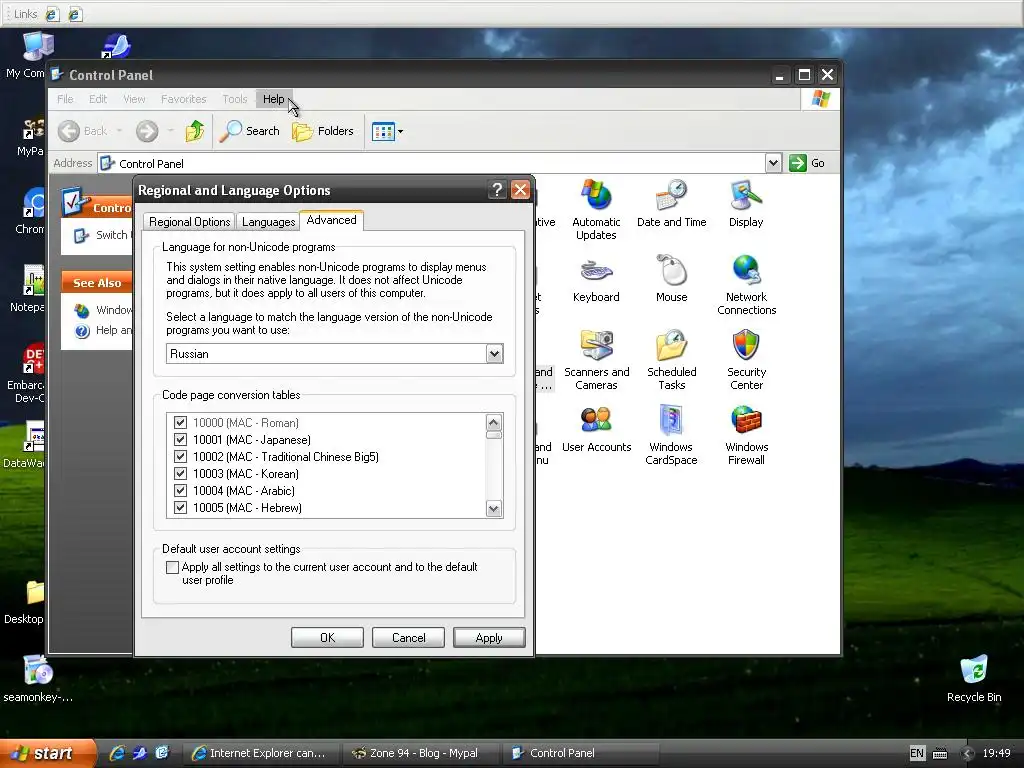Click Cancel in Regional and Language Options
The width and height of the screenshot is (1024, 768).
click(x=408, y=637)
